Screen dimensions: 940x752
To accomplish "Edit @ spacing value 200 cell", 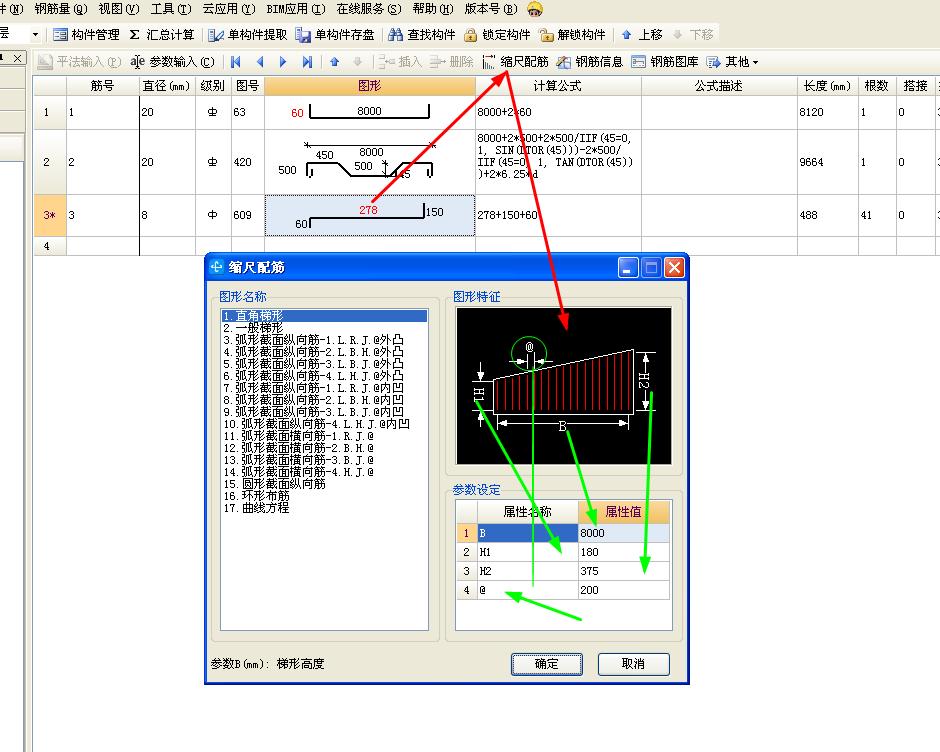I will pyautogui.click(x=623, y=590).
